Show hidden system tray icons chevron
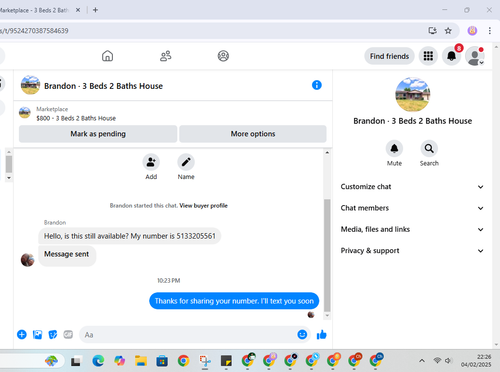Screen dimensions: 500x372 click(x=422, y=361)
